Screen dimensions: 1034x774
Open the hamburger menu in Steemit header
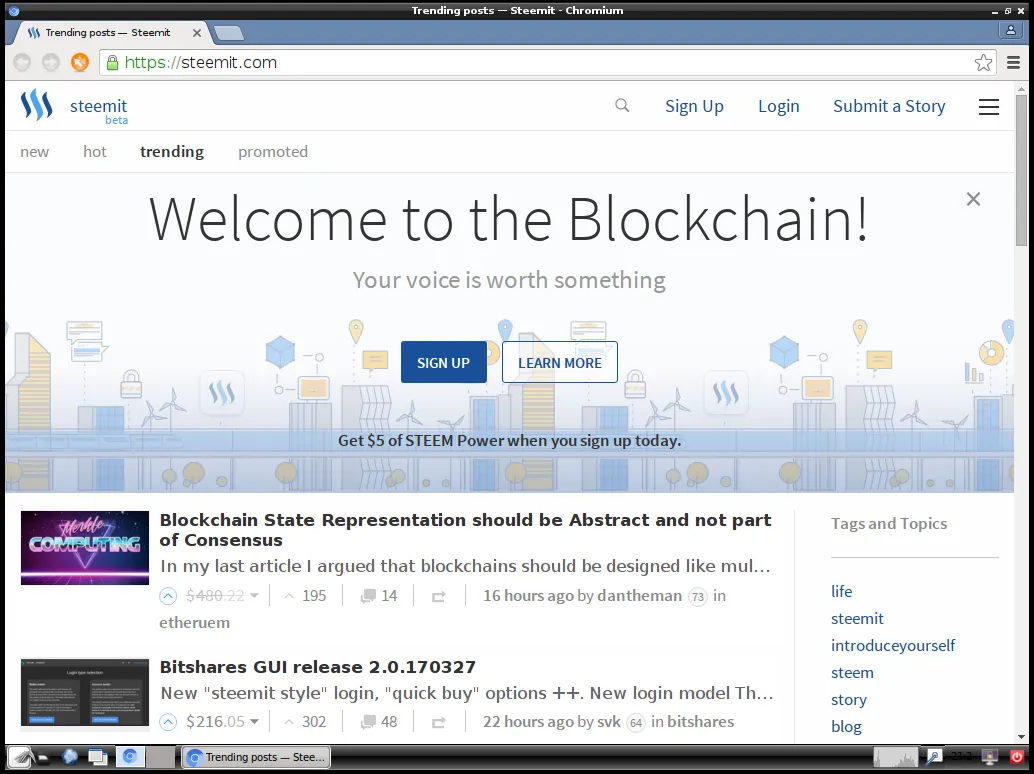click(x=988, y=107)
